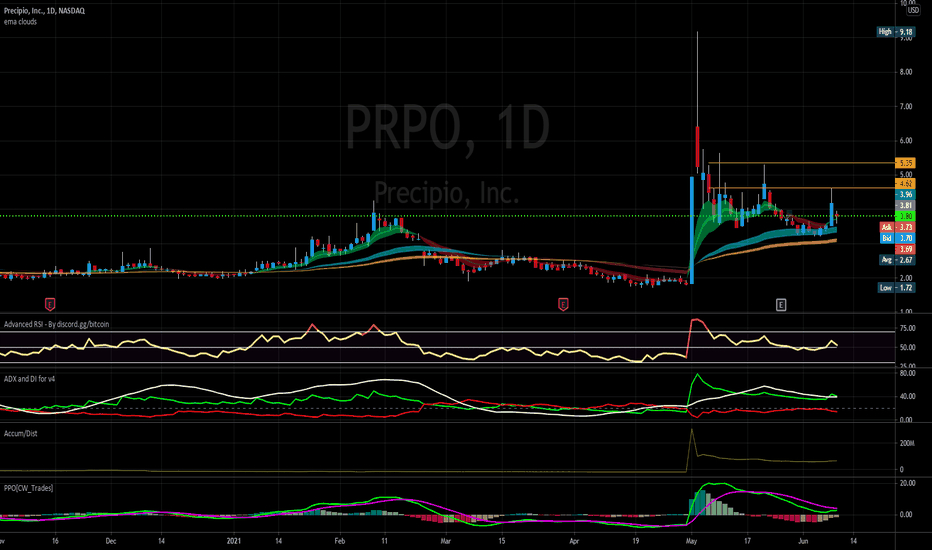Image resolution: width=932 pixels, height=550 pixels.
Task: Click the 6.00 value on the price axis
Action: (906, 141)
